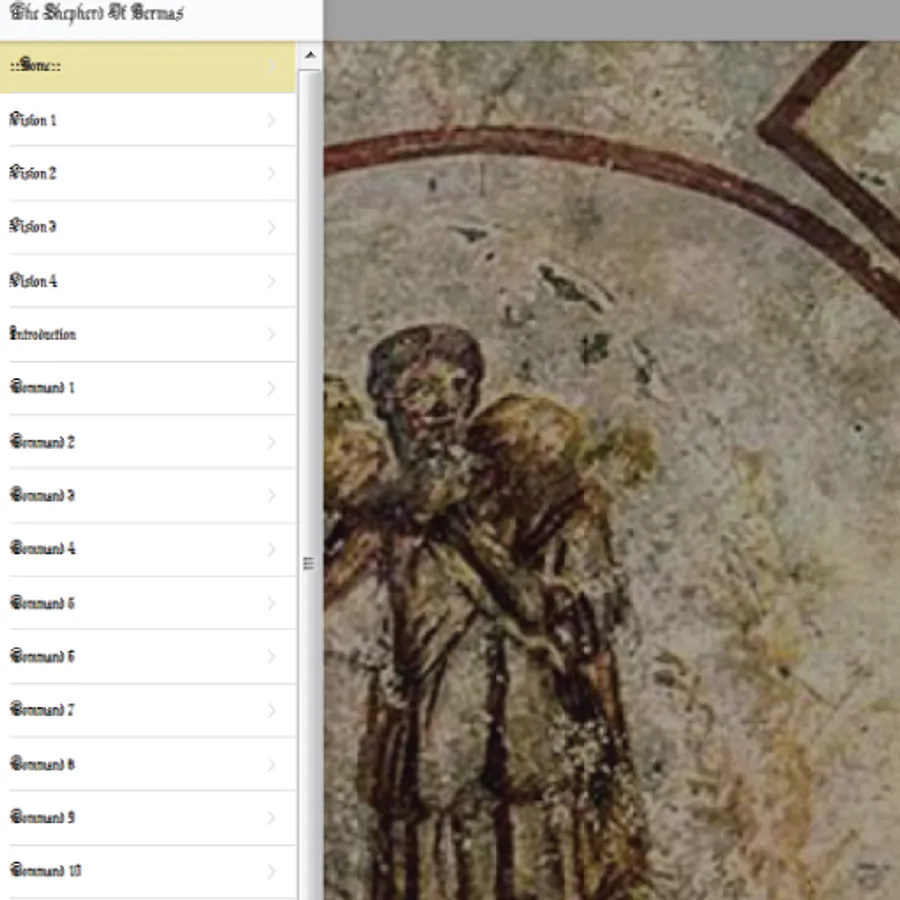The height and width of the screenshot is (900, 900).
Task: Select the Command 2 entry
Action: (x=148, y=442)
